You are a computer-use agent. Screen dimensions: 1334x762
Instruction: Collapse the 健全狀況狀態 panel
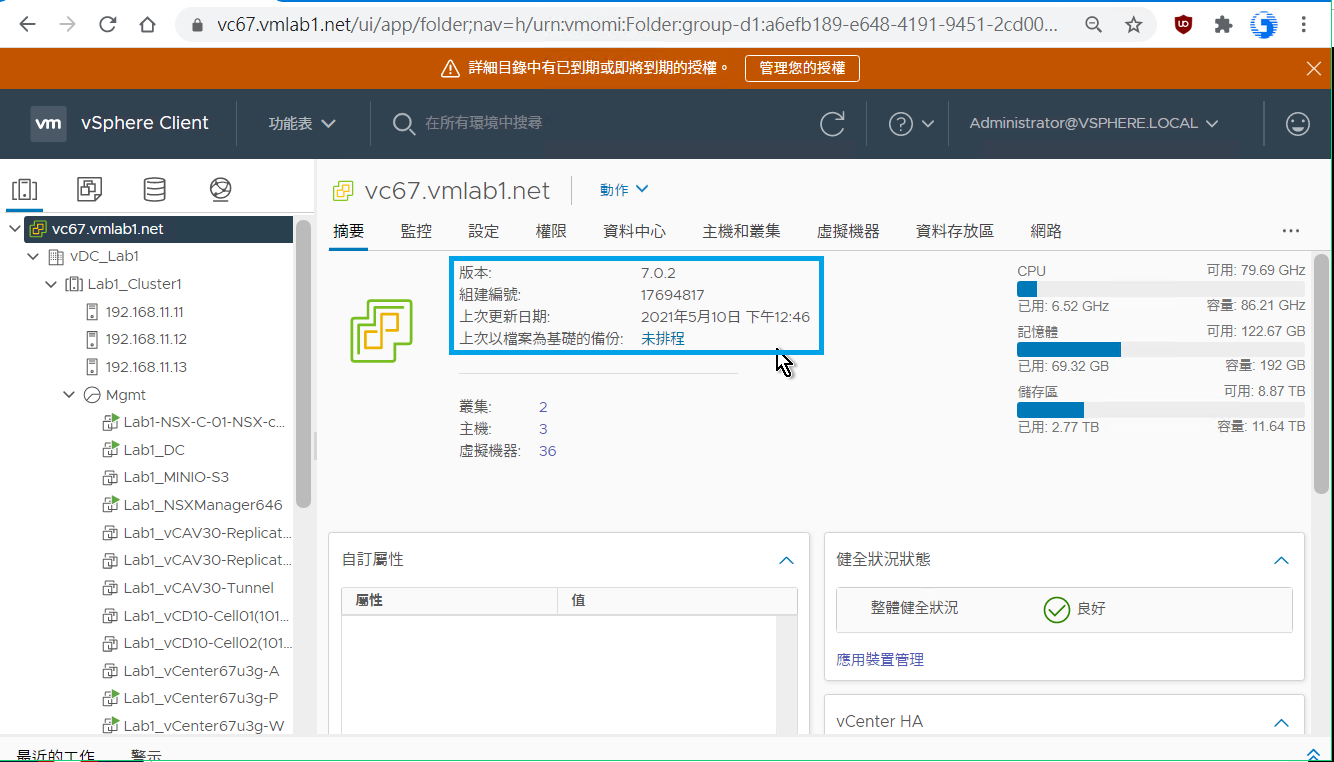pyautogui.click(x=1281, y=560)
